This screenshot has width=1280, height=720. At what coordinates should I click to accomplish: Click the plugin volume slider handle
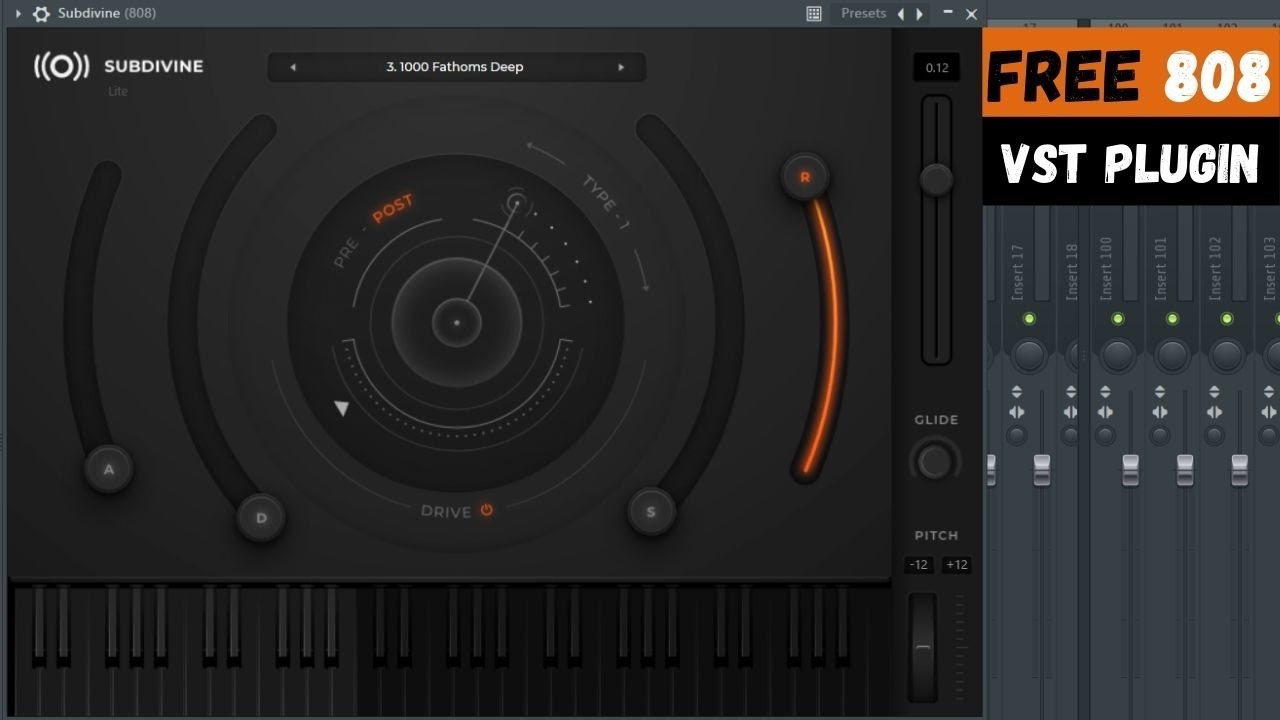[x=936, y=180]
